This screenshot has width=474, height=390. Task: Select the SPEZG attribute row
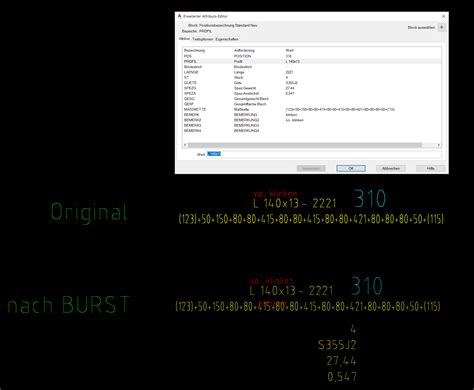(312, 88)
